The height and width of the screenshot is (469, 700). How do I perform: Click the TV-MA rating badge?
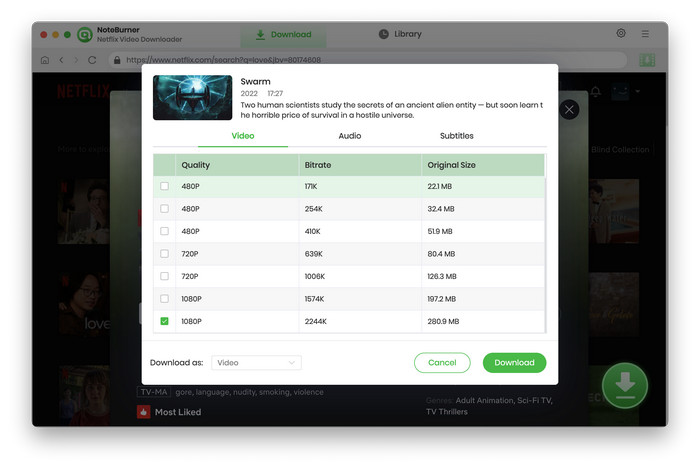(154, 392)
